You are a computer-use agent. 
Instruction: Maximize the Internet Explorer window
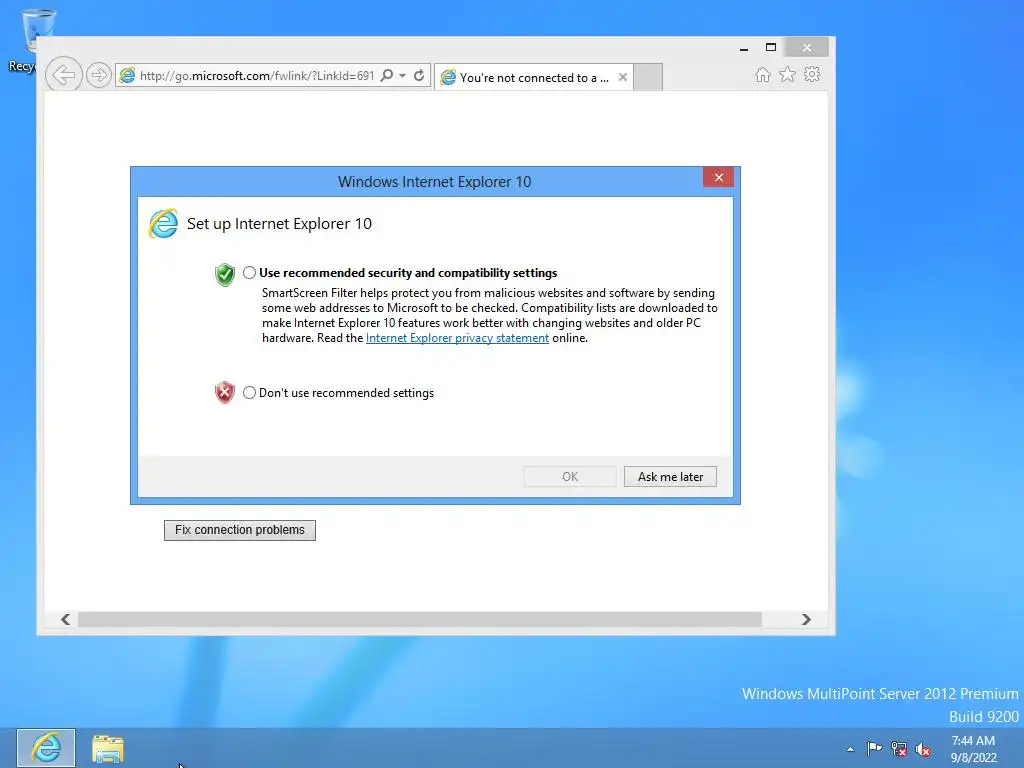tap(771, 48)
